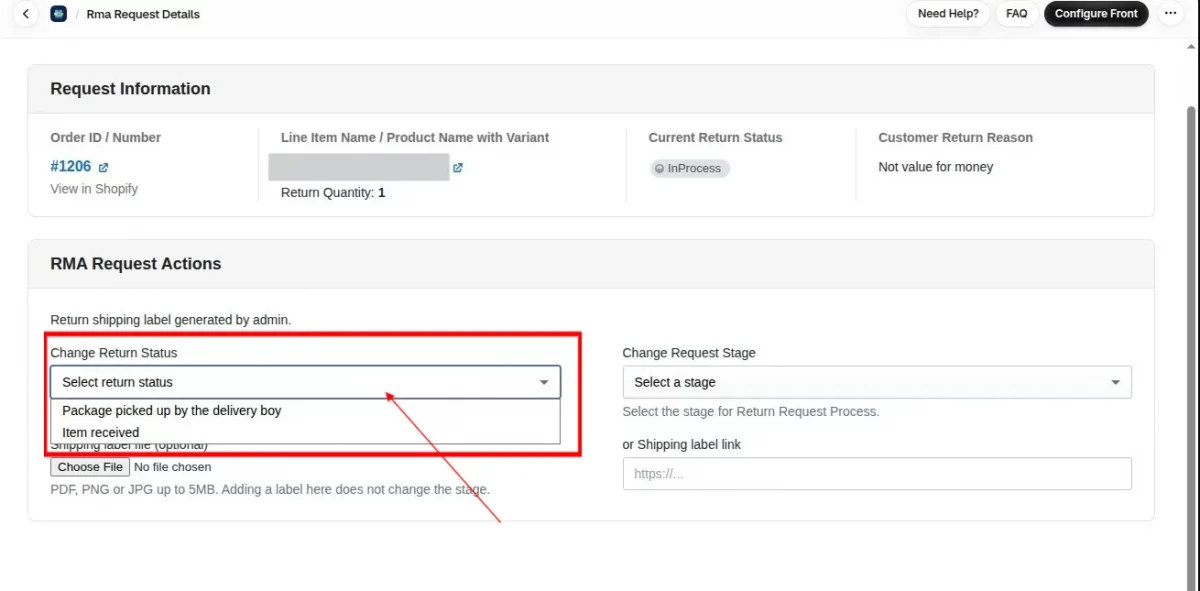This screenshot has width=1200, height=591.
Task: Open the #1206 order link
Action: [71, 167]
